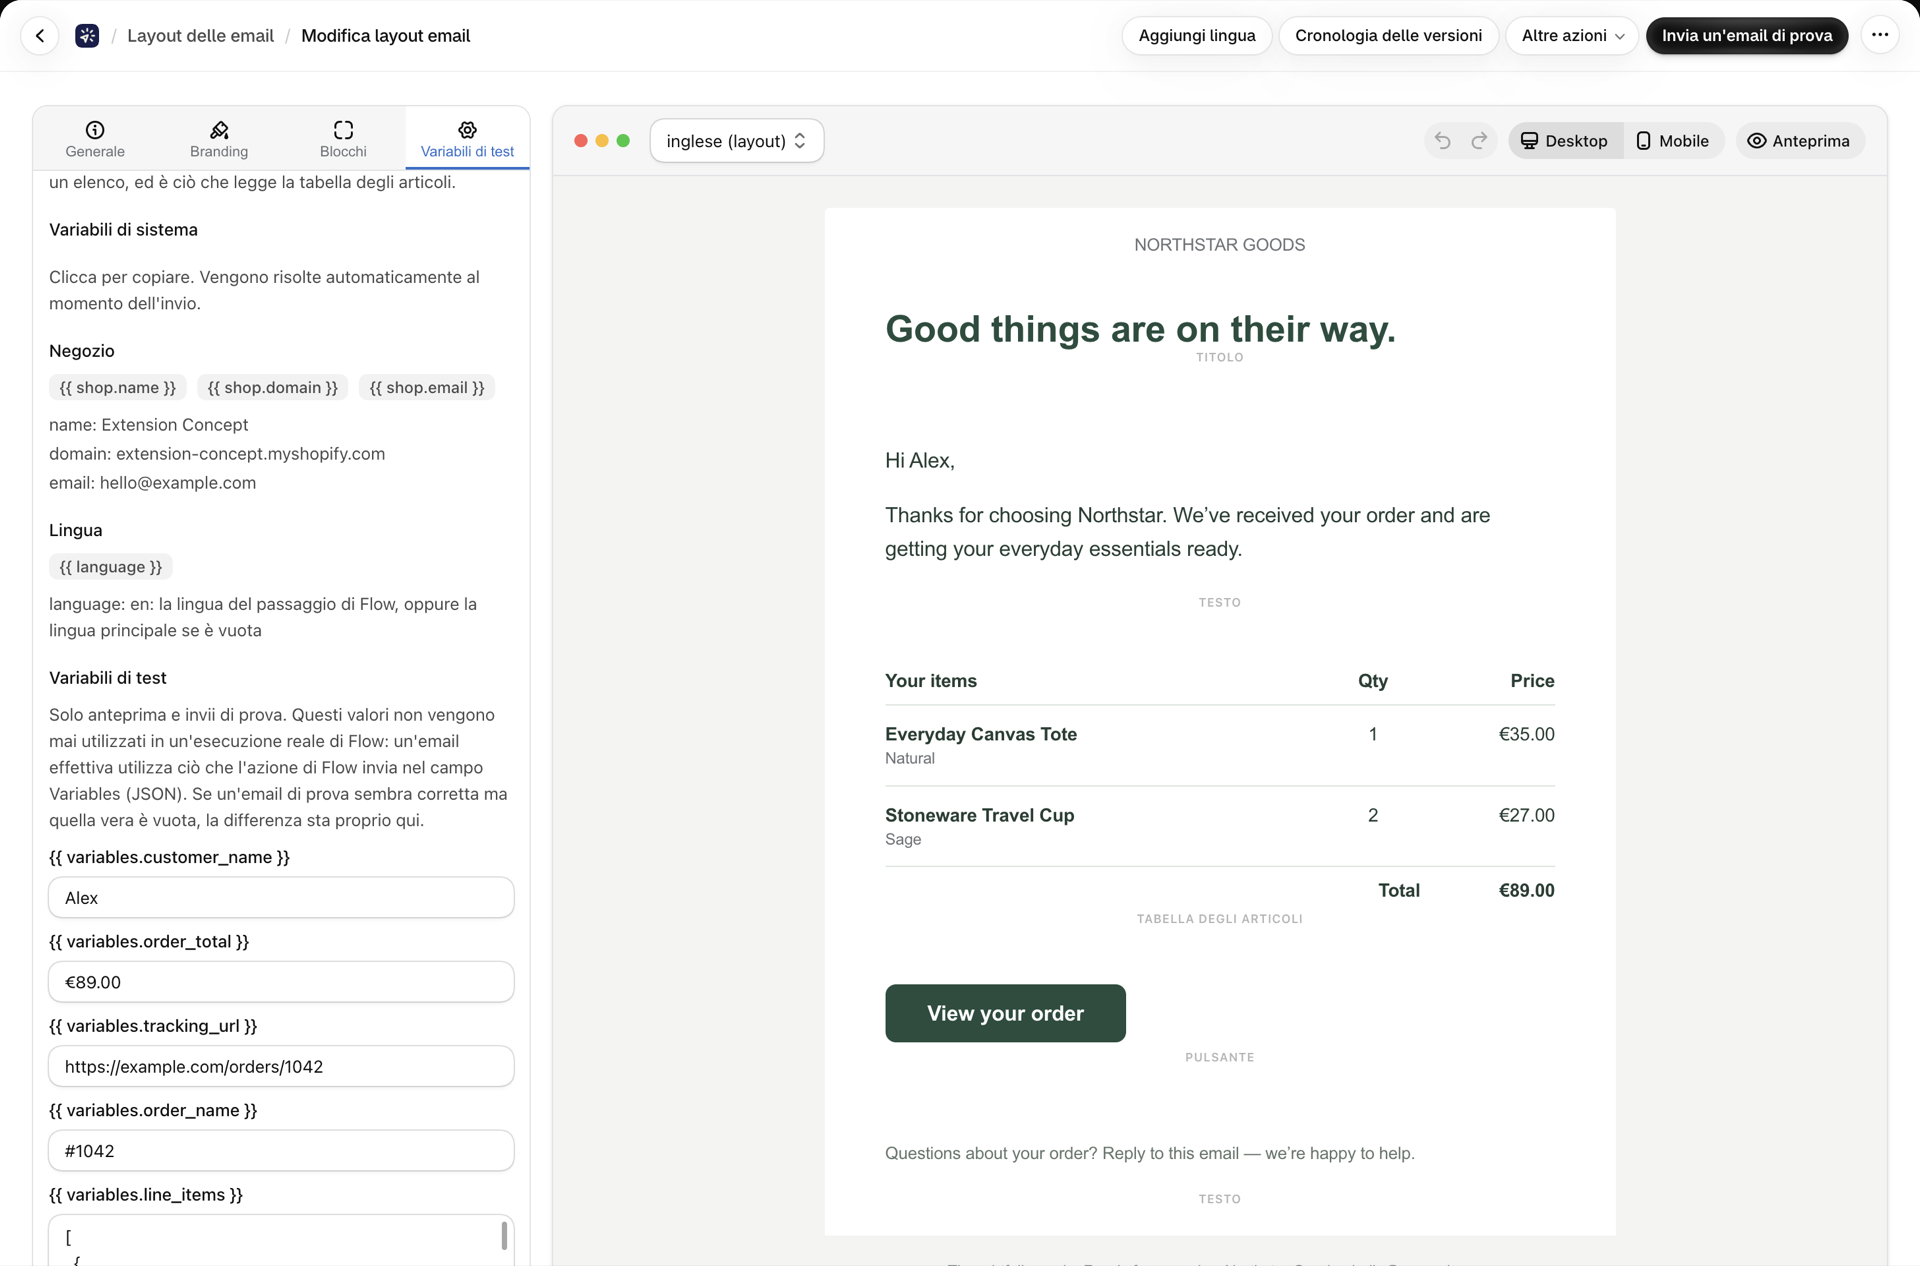Open the Blocchi tab
This screenshot has height=1266, width=1920.
(x=343, y=139)
